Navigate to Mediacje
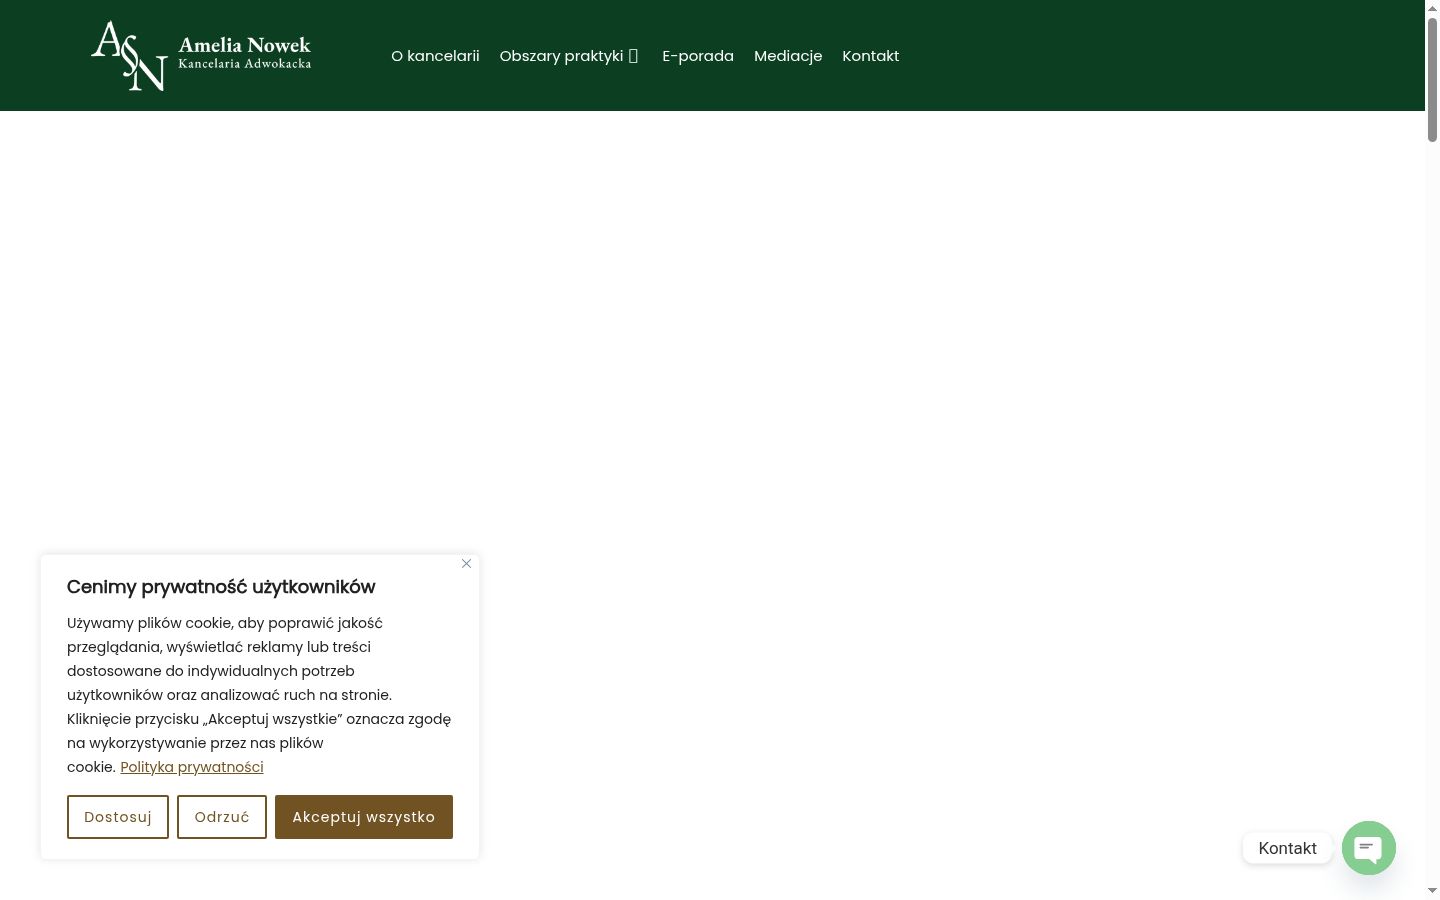The width and height of the screenshot is (1440, 900). point(788,56)
